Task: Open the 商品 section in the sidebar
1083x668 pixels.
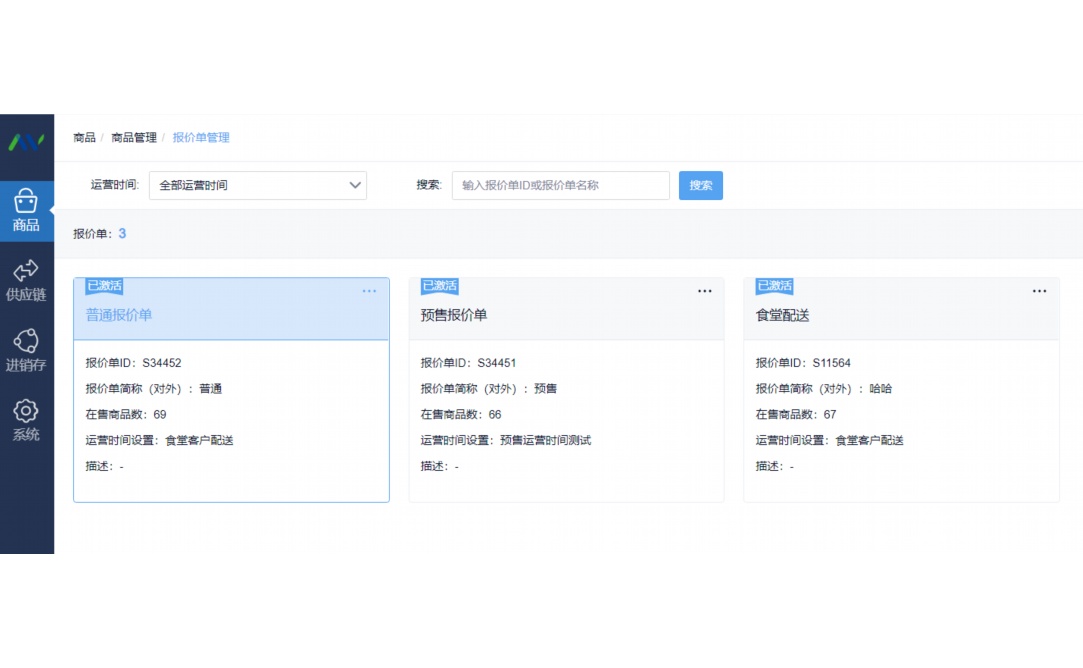Action: (27, 207)
